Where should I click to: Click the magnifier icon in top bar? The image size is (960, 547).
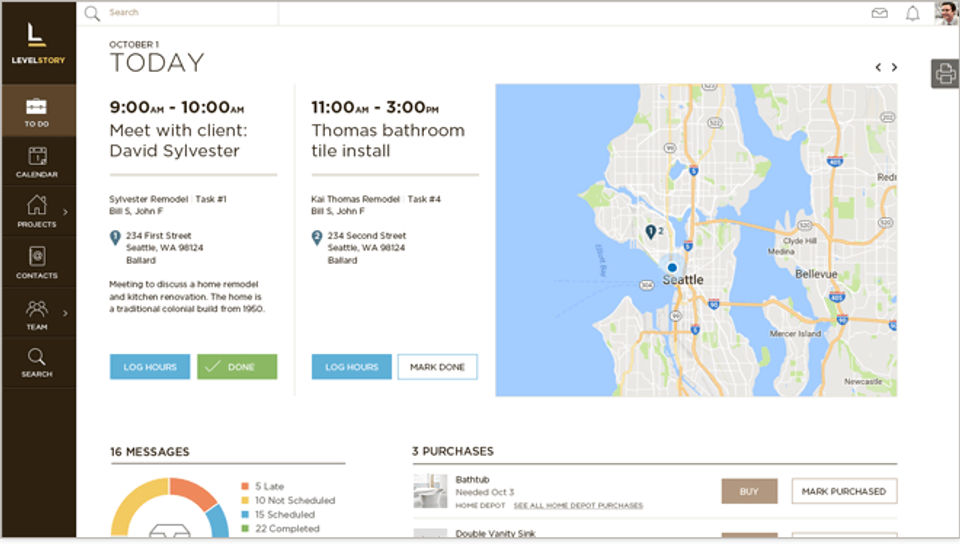click(x=92, y=13)
